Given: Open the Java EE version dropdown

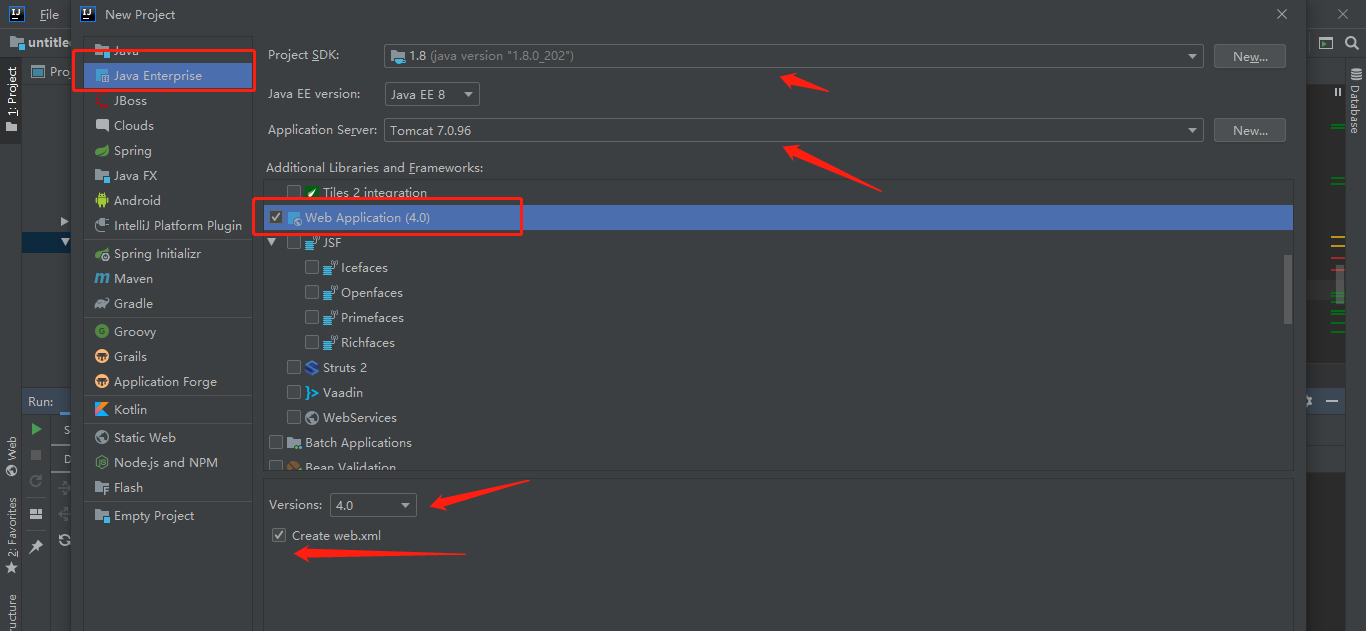Looking at the screenshot, I should 432,94.
